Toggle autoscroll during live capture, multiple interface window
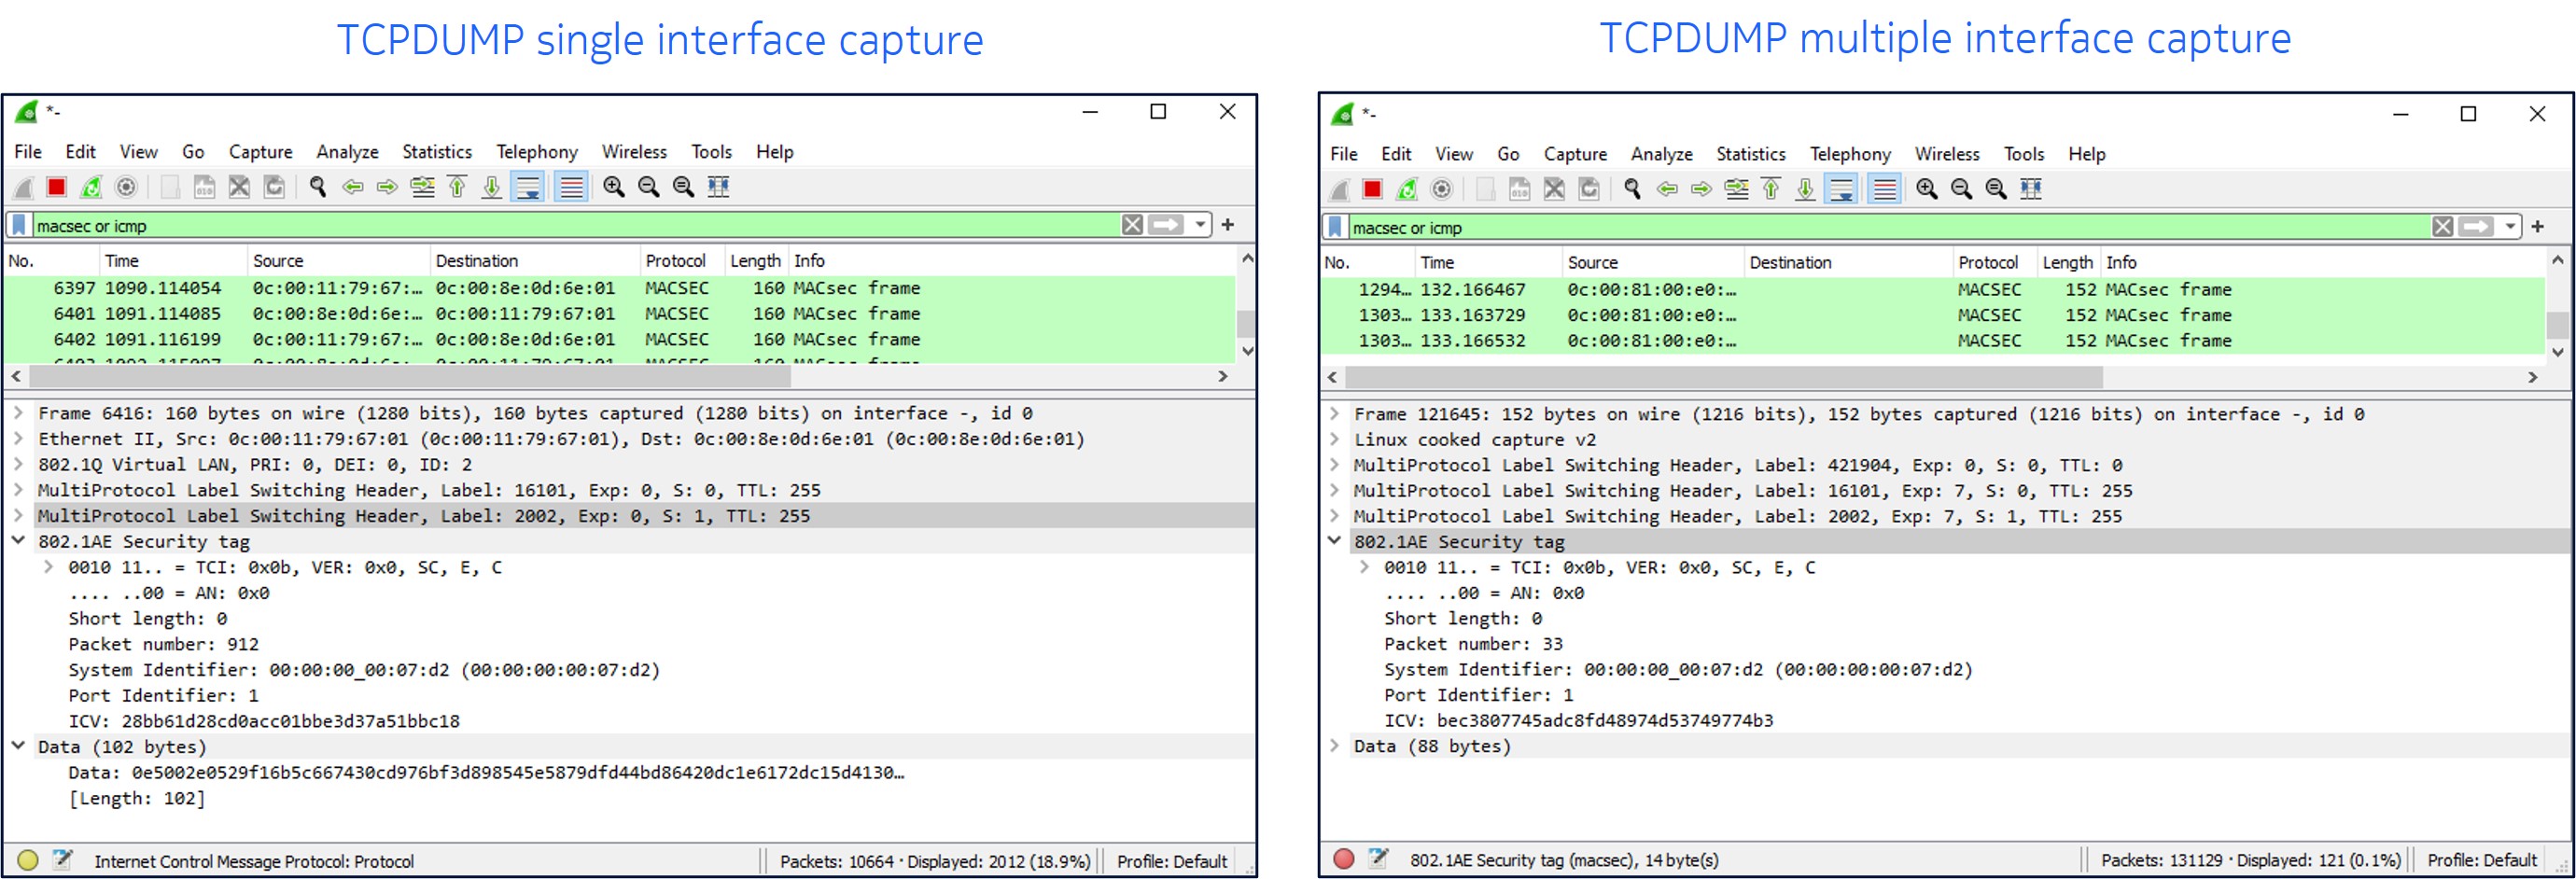 coord(1841,189)
